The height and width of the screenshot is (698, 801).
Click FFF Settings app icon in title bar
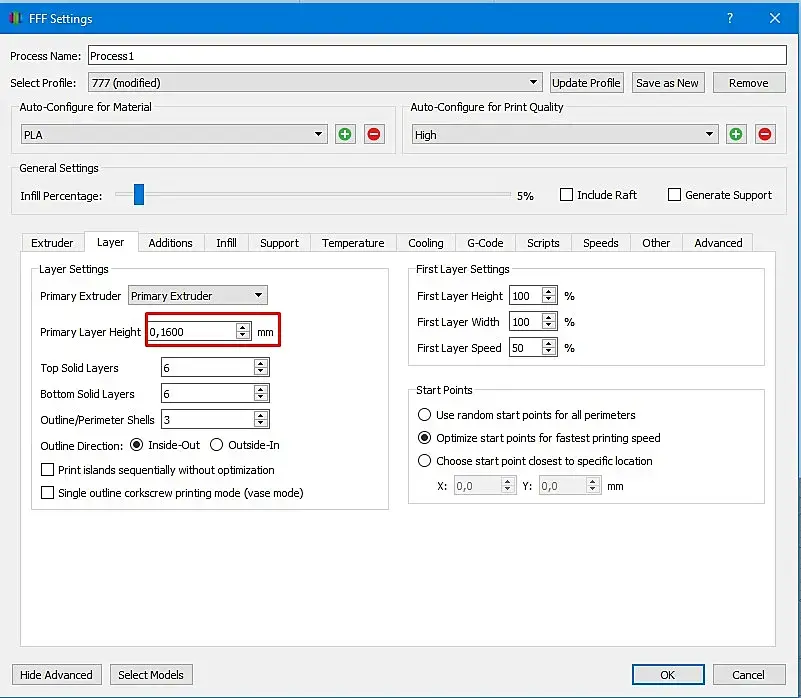[x=16, y=18]
